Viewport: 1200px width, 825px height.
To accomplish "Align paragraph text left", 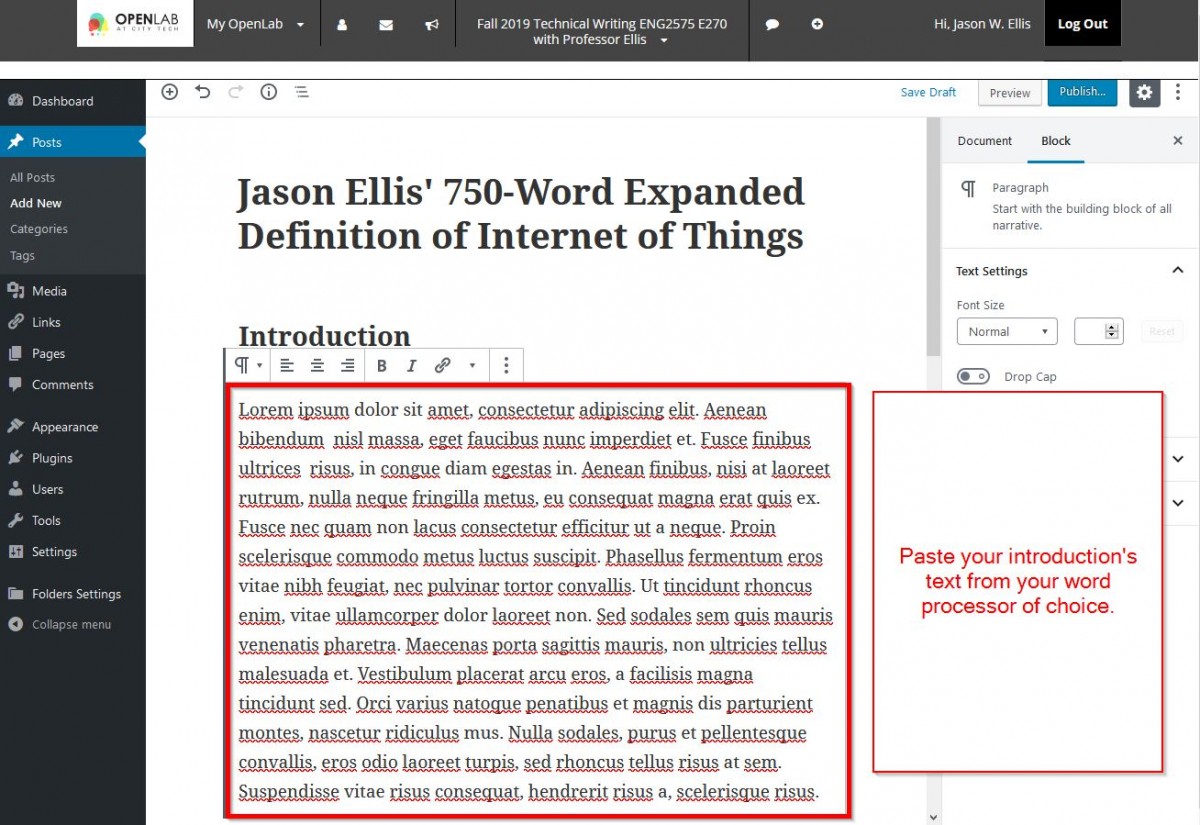I will point(287,366).
